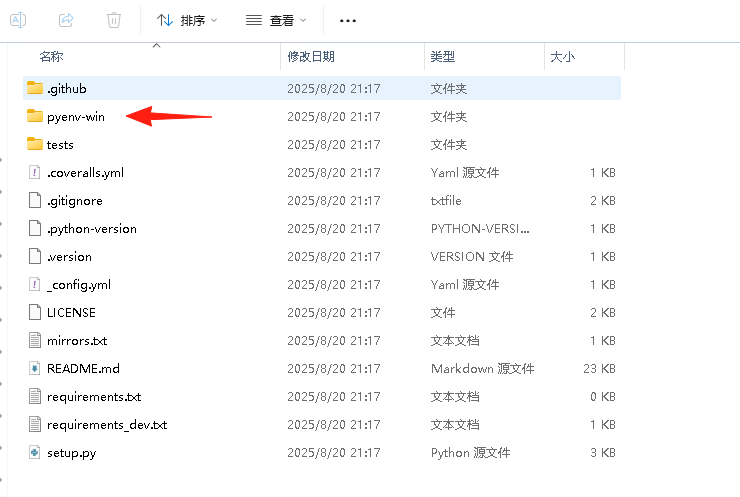Select the pyenv-win folder name
This screenshot has width=740, height=497.
tap(76, 117)
